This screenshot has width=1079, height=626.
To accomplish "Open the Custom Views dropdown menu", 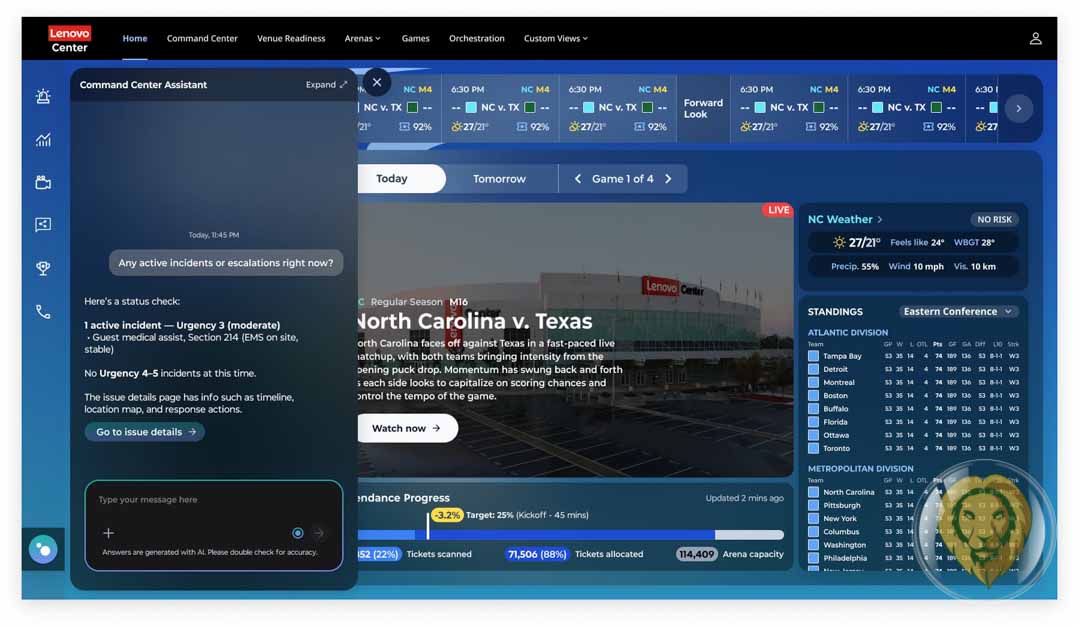I will pos(556,39).
